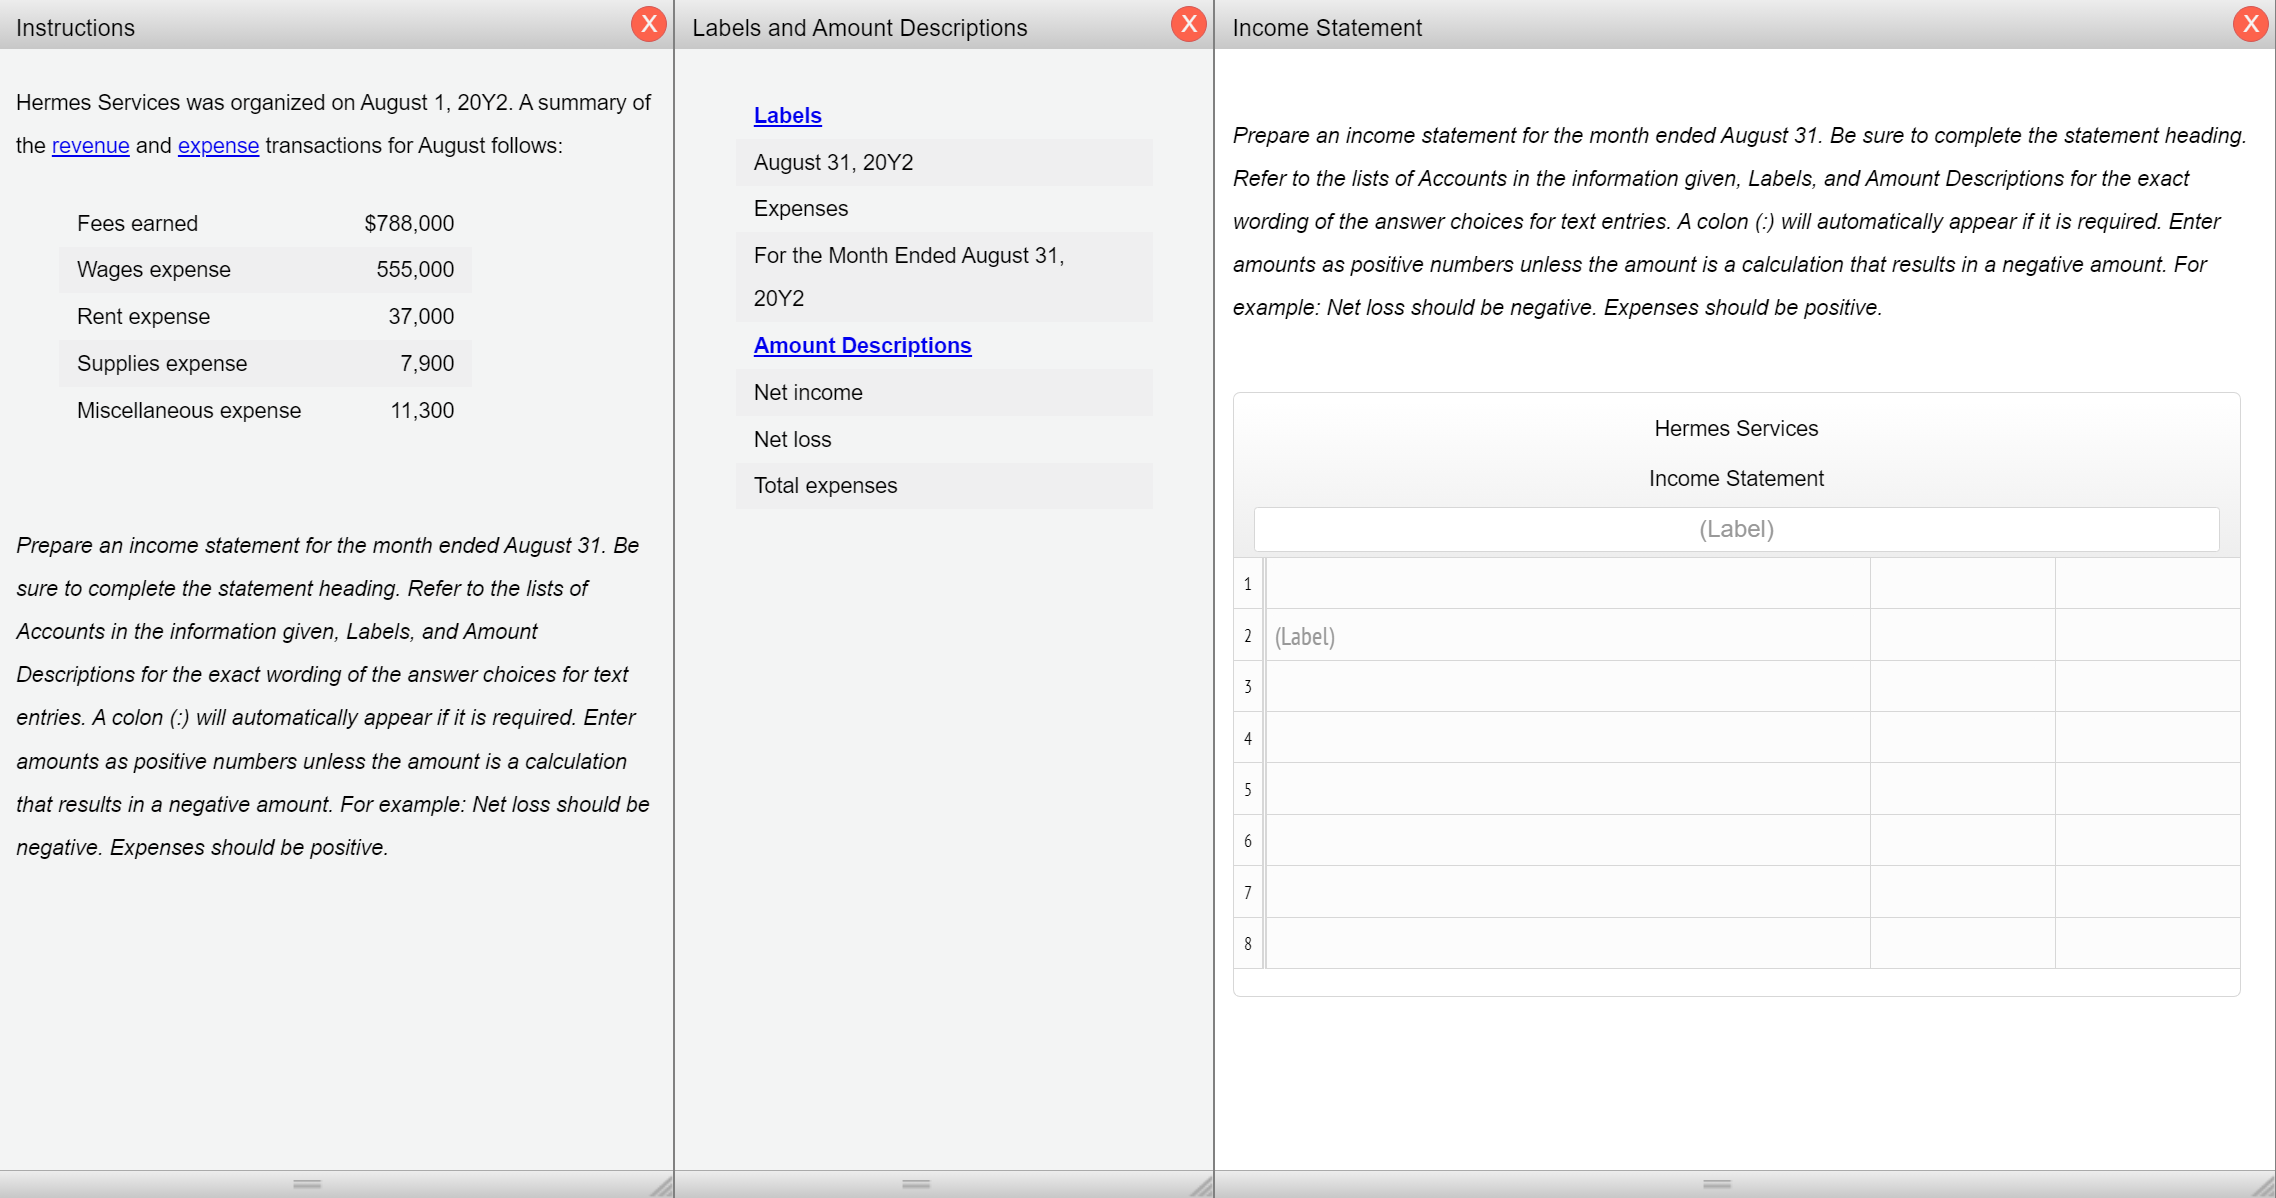Open the revenue definition link
This screenshot has width=2276, height=1198.
point(90,146)
